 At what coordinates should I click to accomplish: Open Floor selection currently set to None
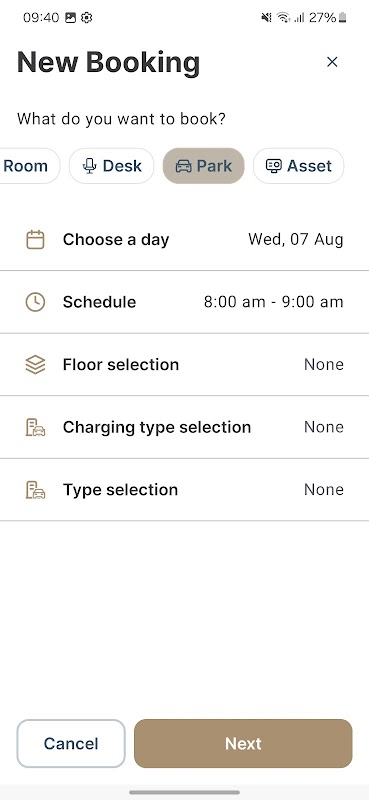(x=184, y=365)
